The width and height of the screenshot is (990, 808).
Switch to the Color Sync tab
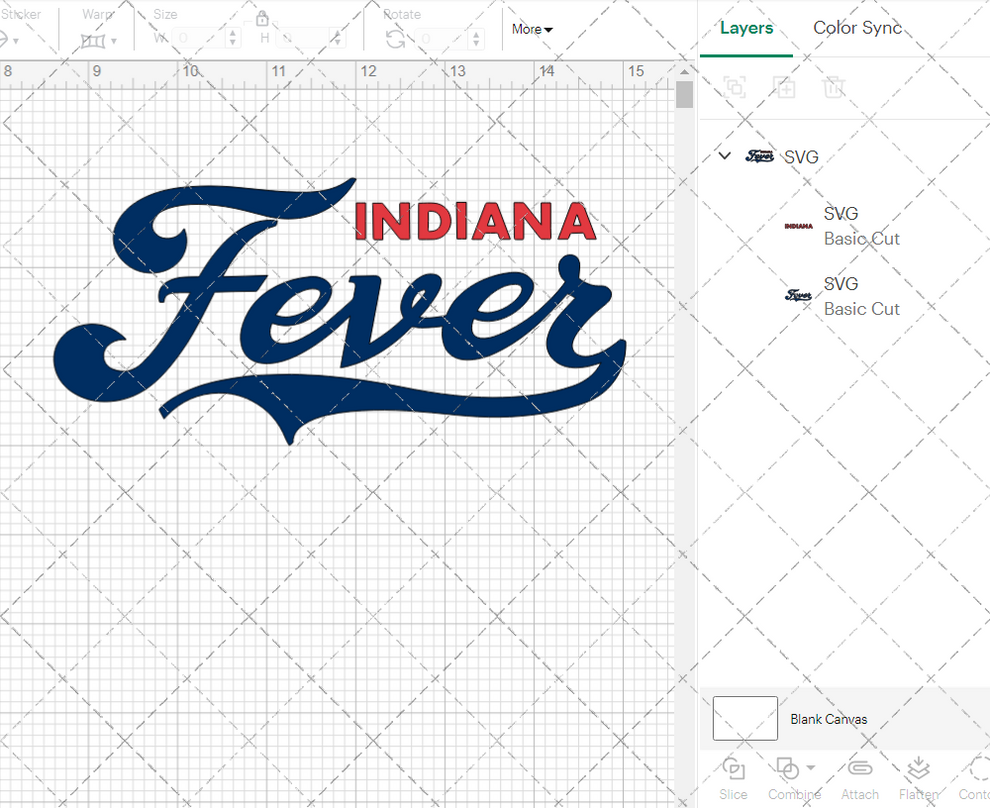(x=857, y=28)
